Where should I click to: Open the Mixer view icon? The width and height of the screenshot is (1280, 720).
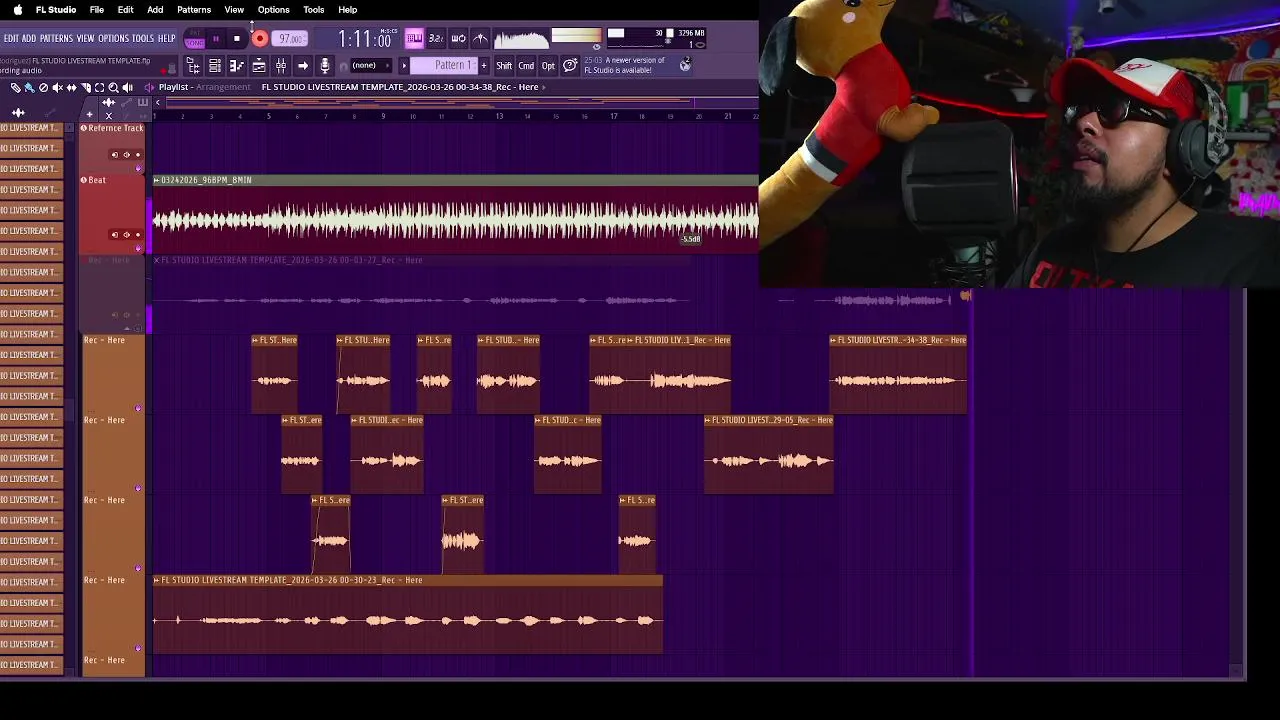pos(281,65)
